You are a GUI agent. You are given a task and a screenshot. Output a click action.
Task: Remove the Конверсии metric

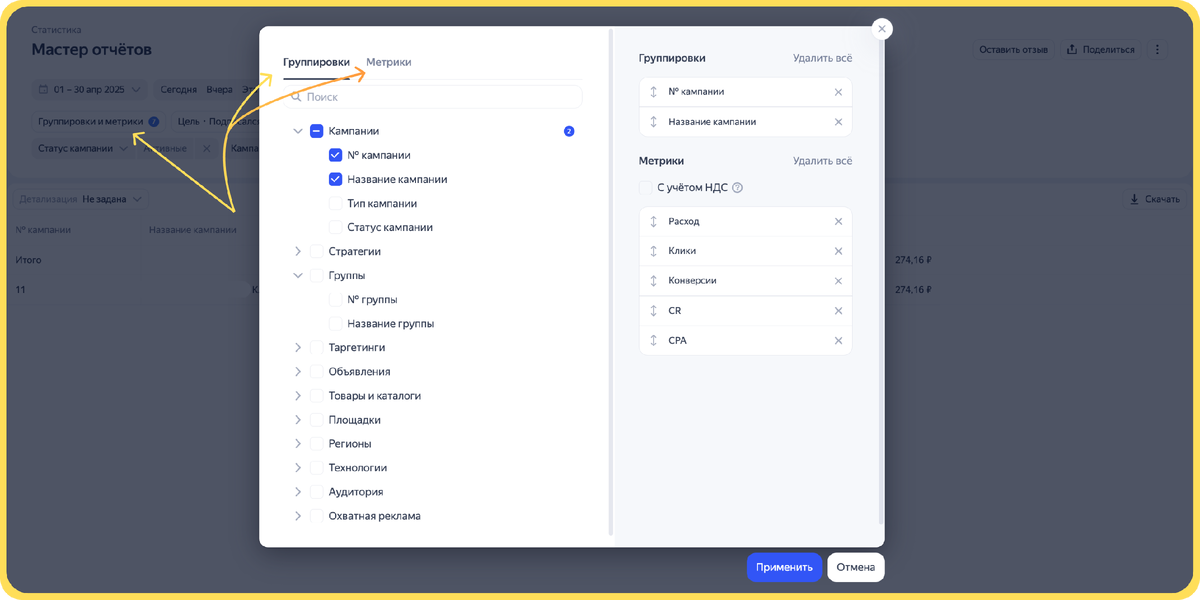[x=838, y=281]
